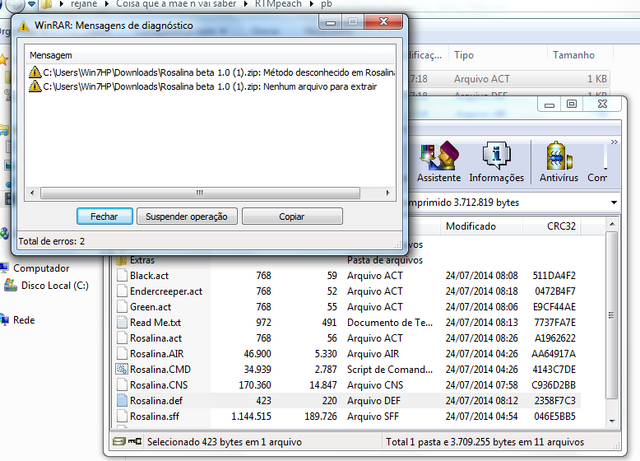Click 'Coisa que a mãe n vai saber' breadcrumb
The width and height of the screenshot is (640, 461).
point(176,4)
